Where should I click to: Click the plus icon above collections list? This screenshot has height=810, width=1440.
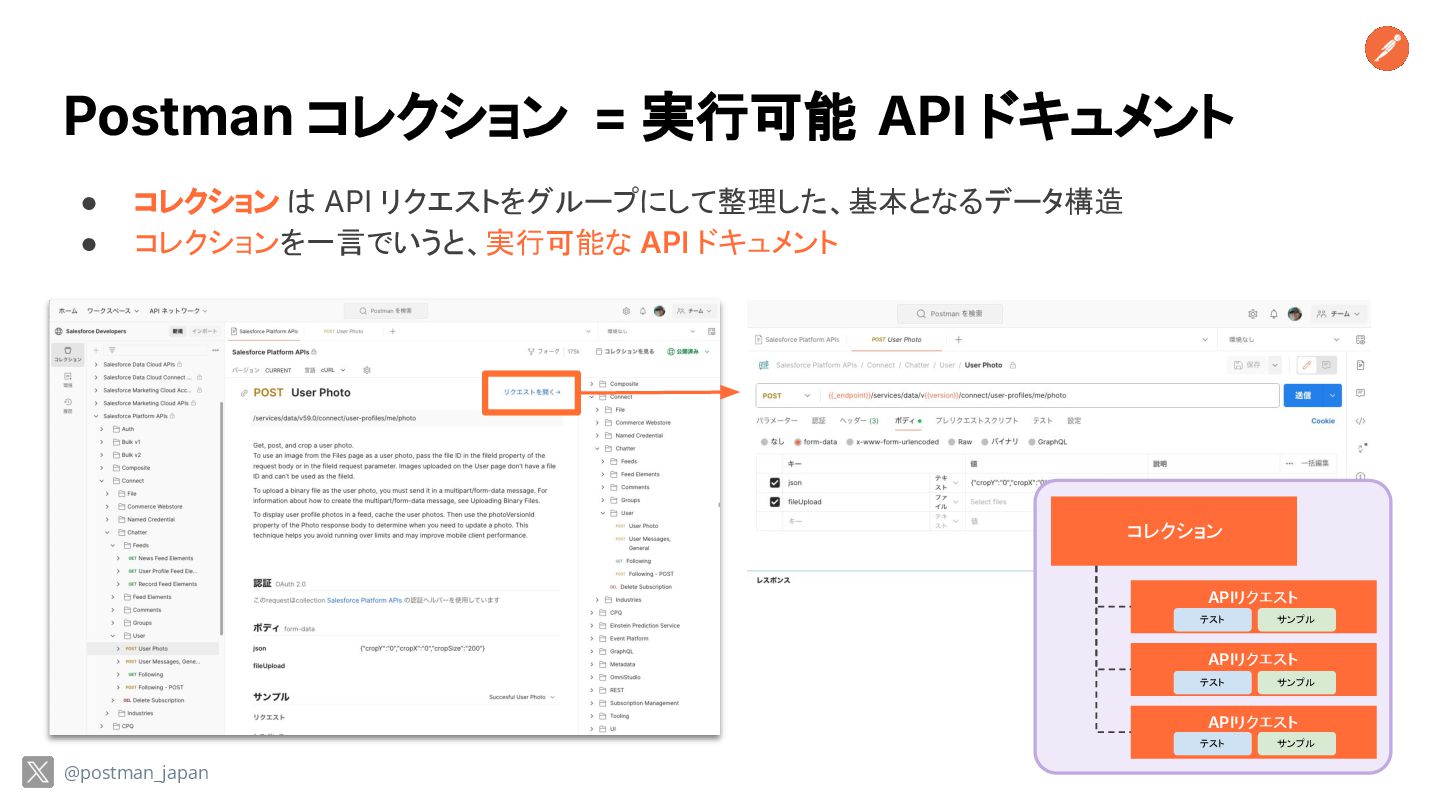(96, 350)
